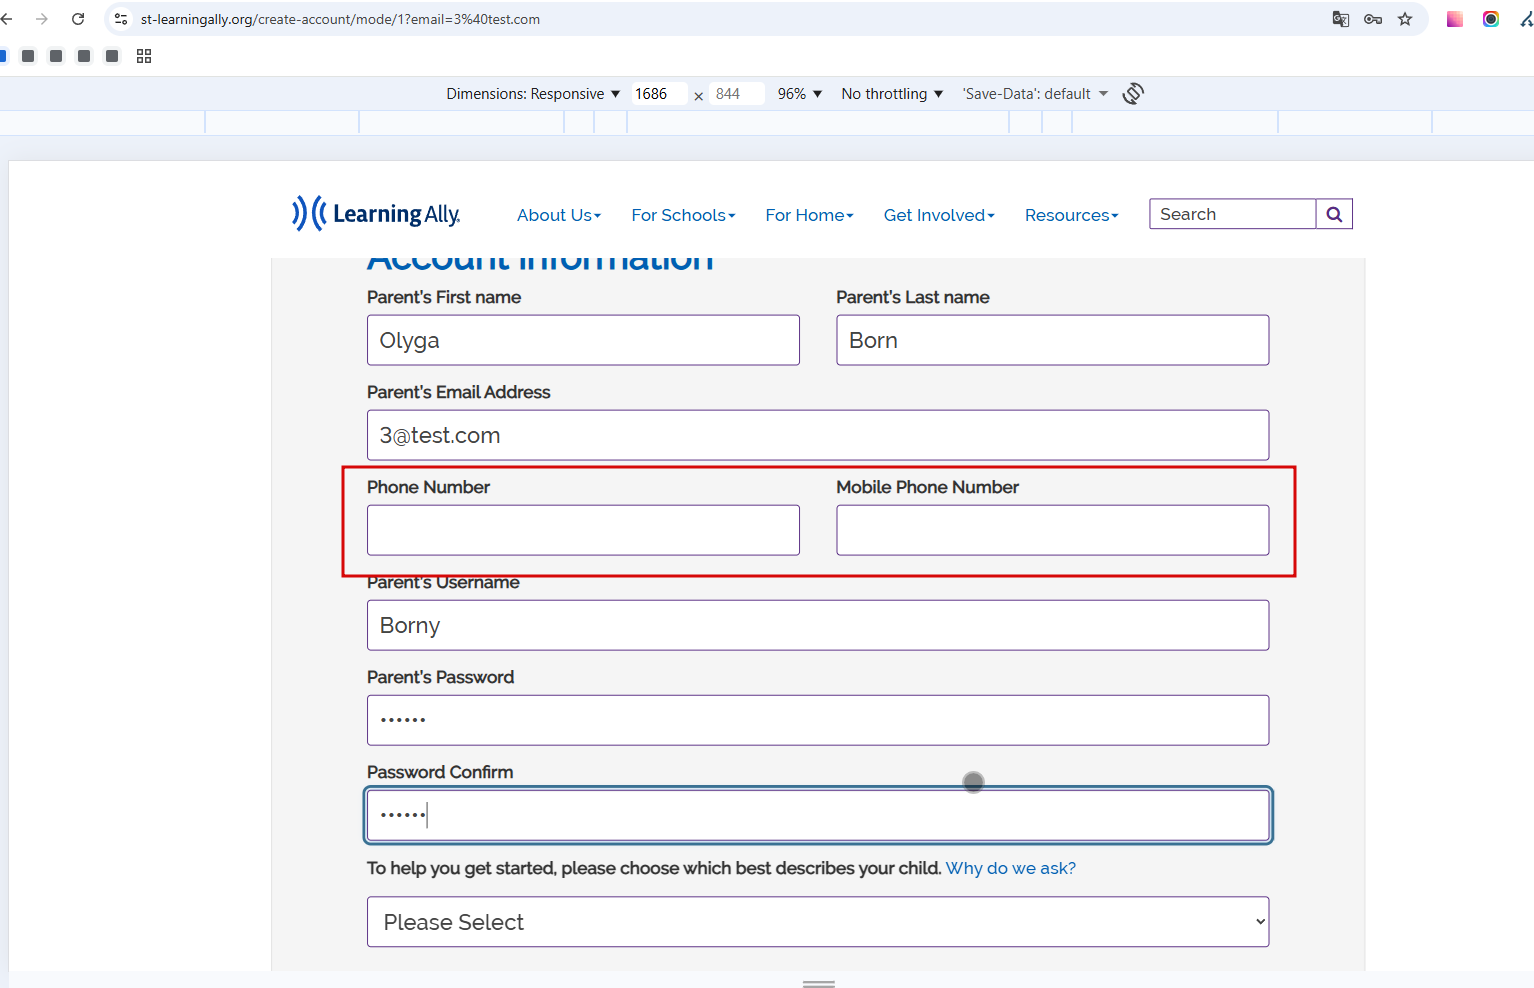Click the Learning Ally logo
Image resolution: width=1534 pixels, height=988 pixels.
(x=376, y=213)
